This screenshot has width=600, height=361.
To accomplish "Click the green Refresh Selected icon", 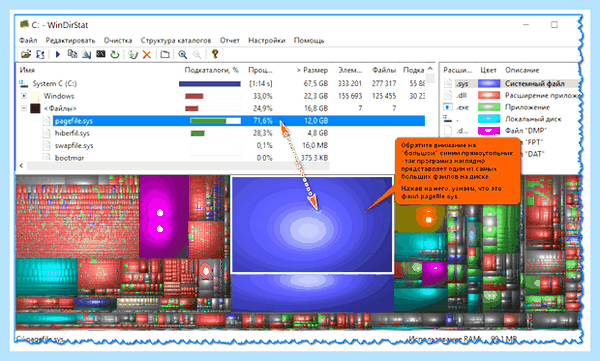I will 115,54.
